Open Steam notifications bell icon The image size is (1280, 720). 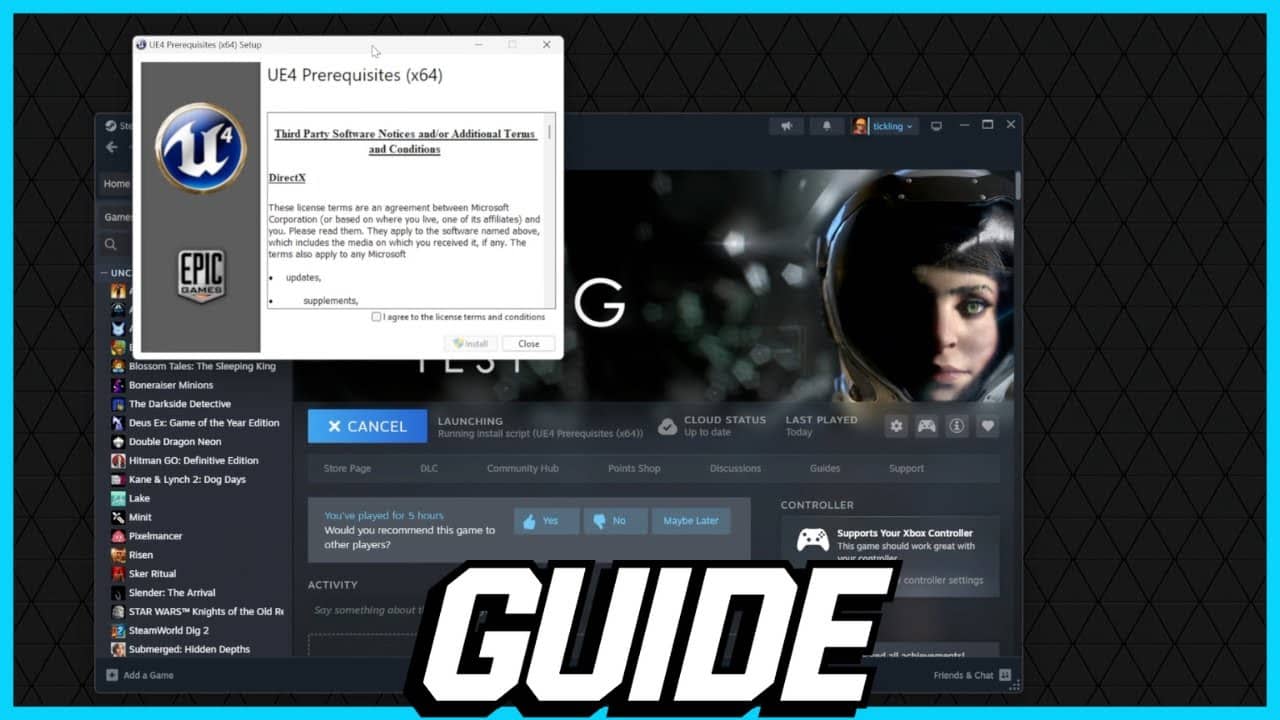(826, 126)
